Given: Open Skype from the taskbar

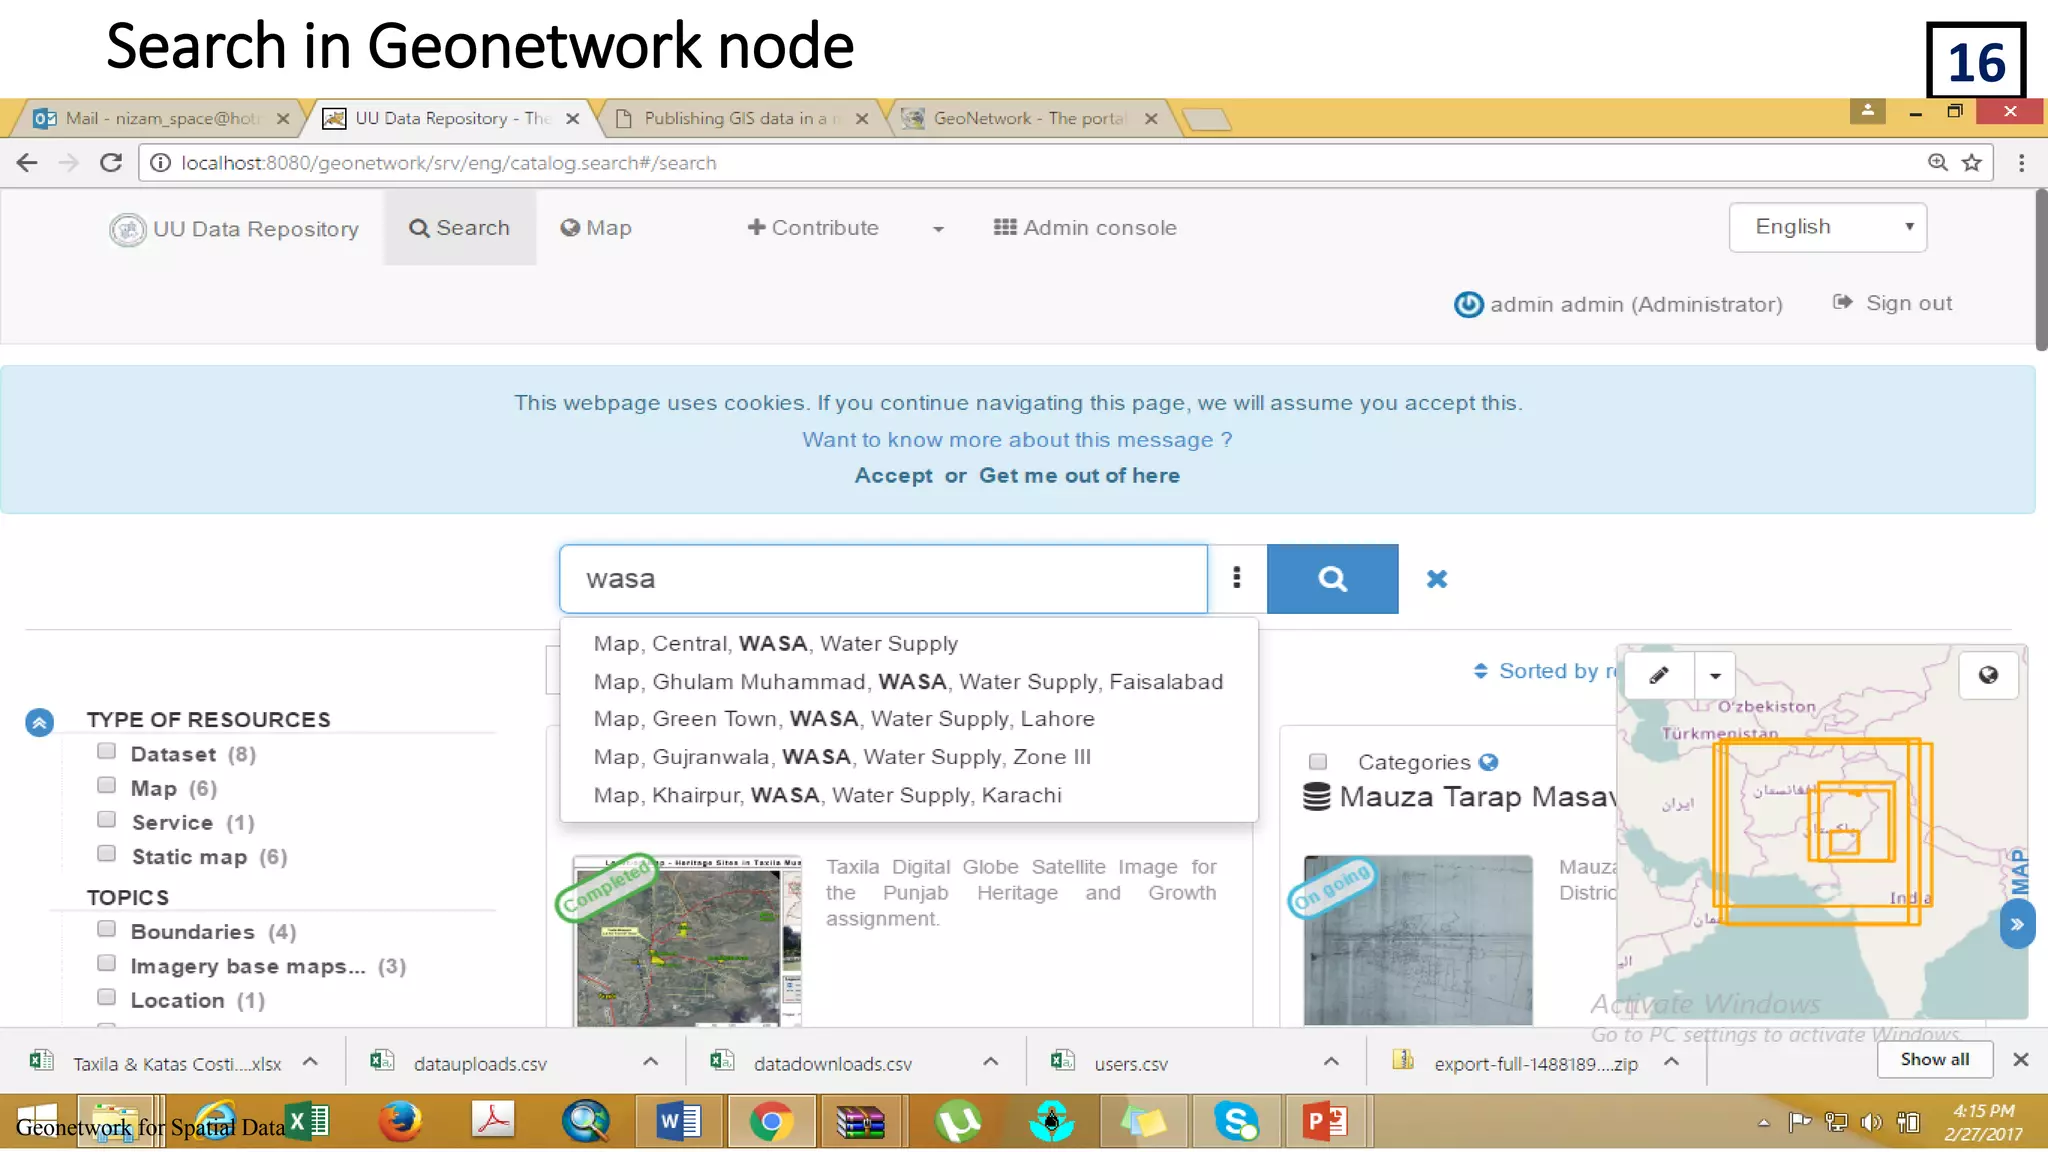Looking at the screenshot, I should click(x=1235, y=1121).
